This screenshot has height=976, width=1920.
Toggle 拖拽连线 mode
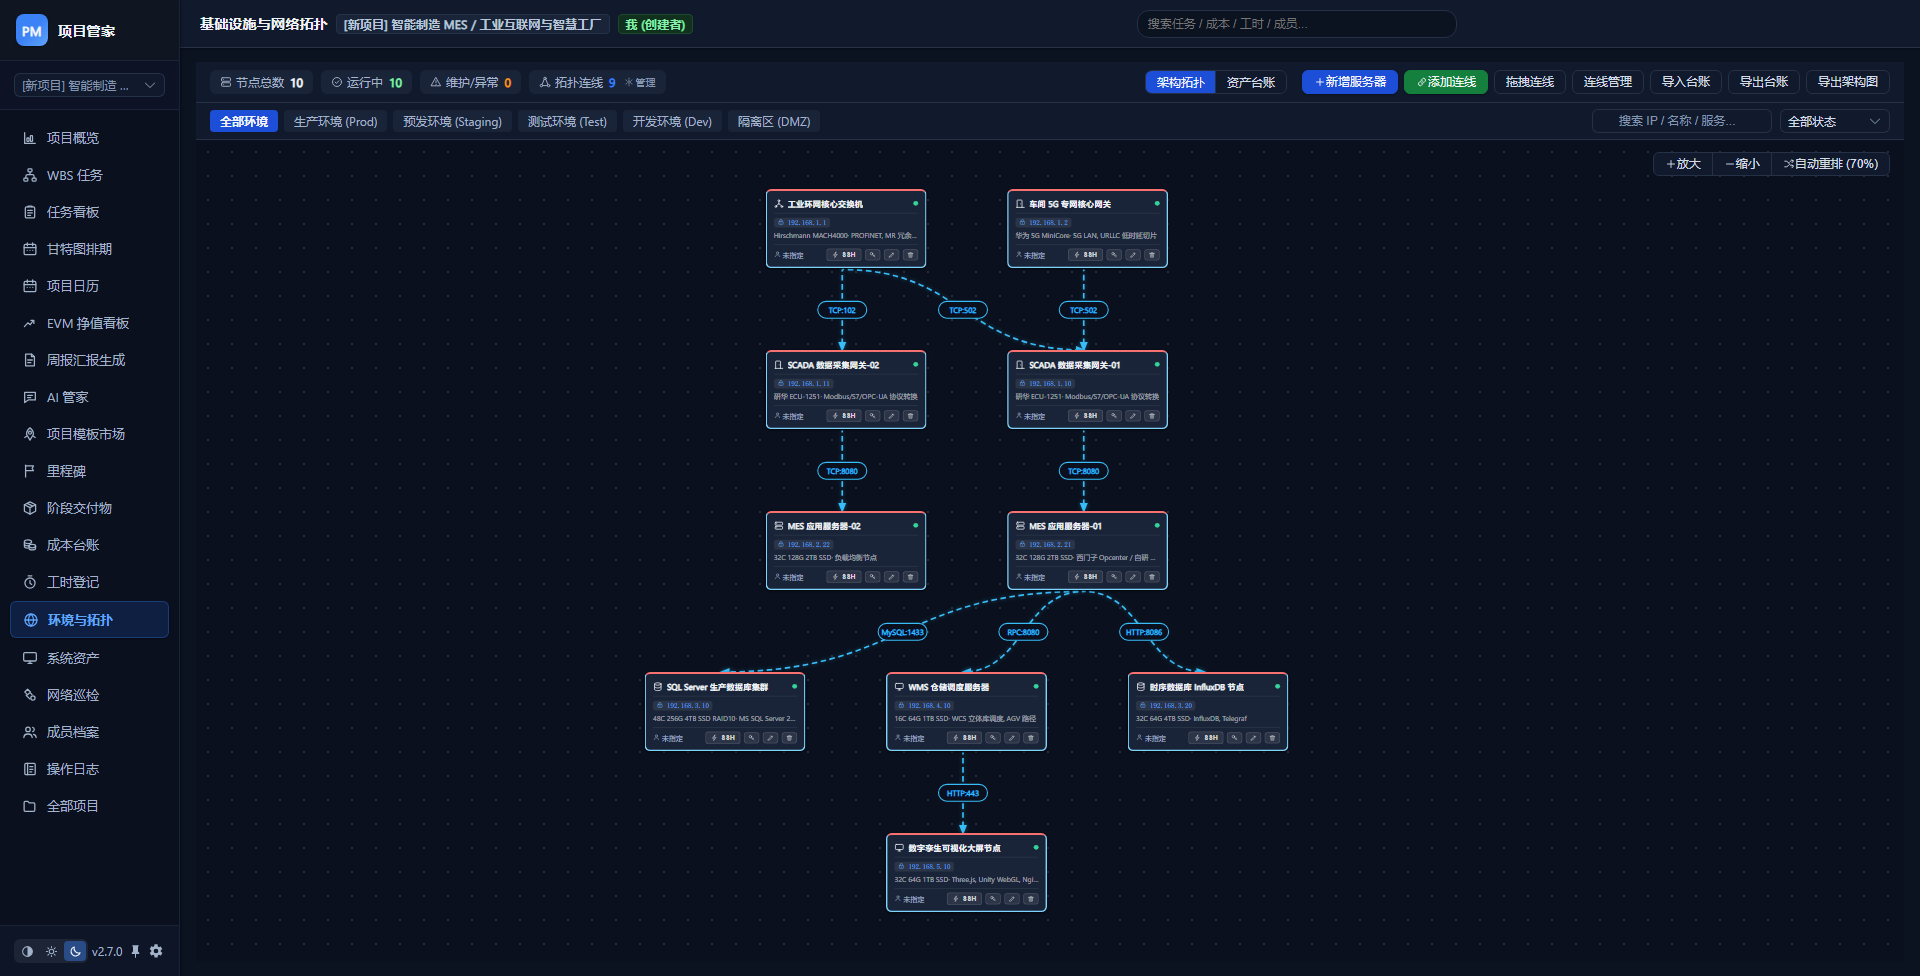[1529, 82]
